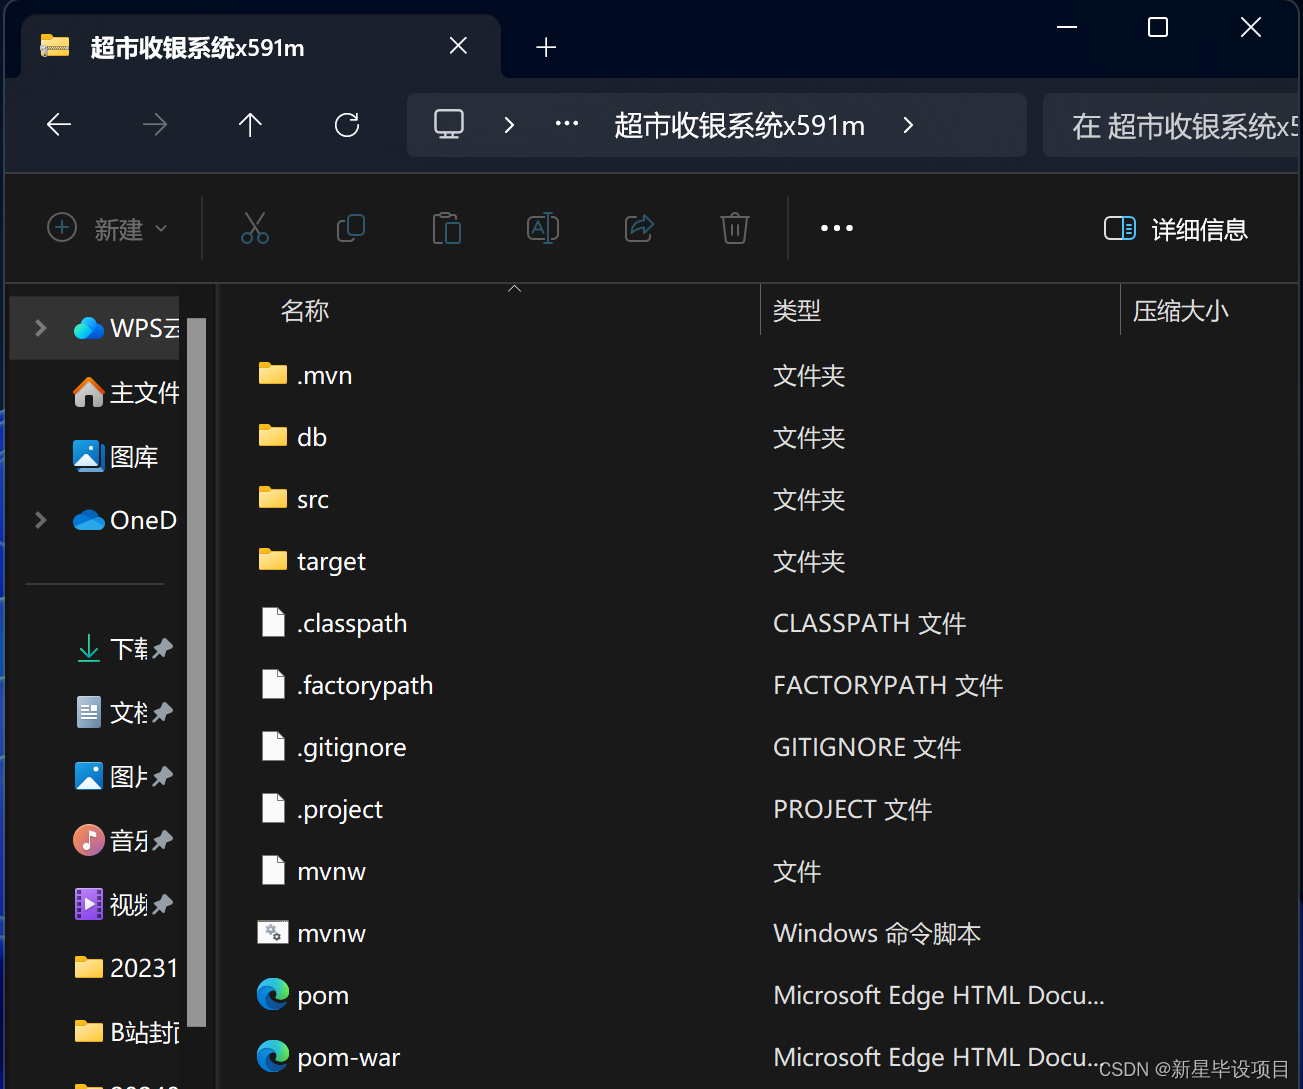Click the Cut icon in the toolbar
The image size is (1303, 1089).
point(255,228)
